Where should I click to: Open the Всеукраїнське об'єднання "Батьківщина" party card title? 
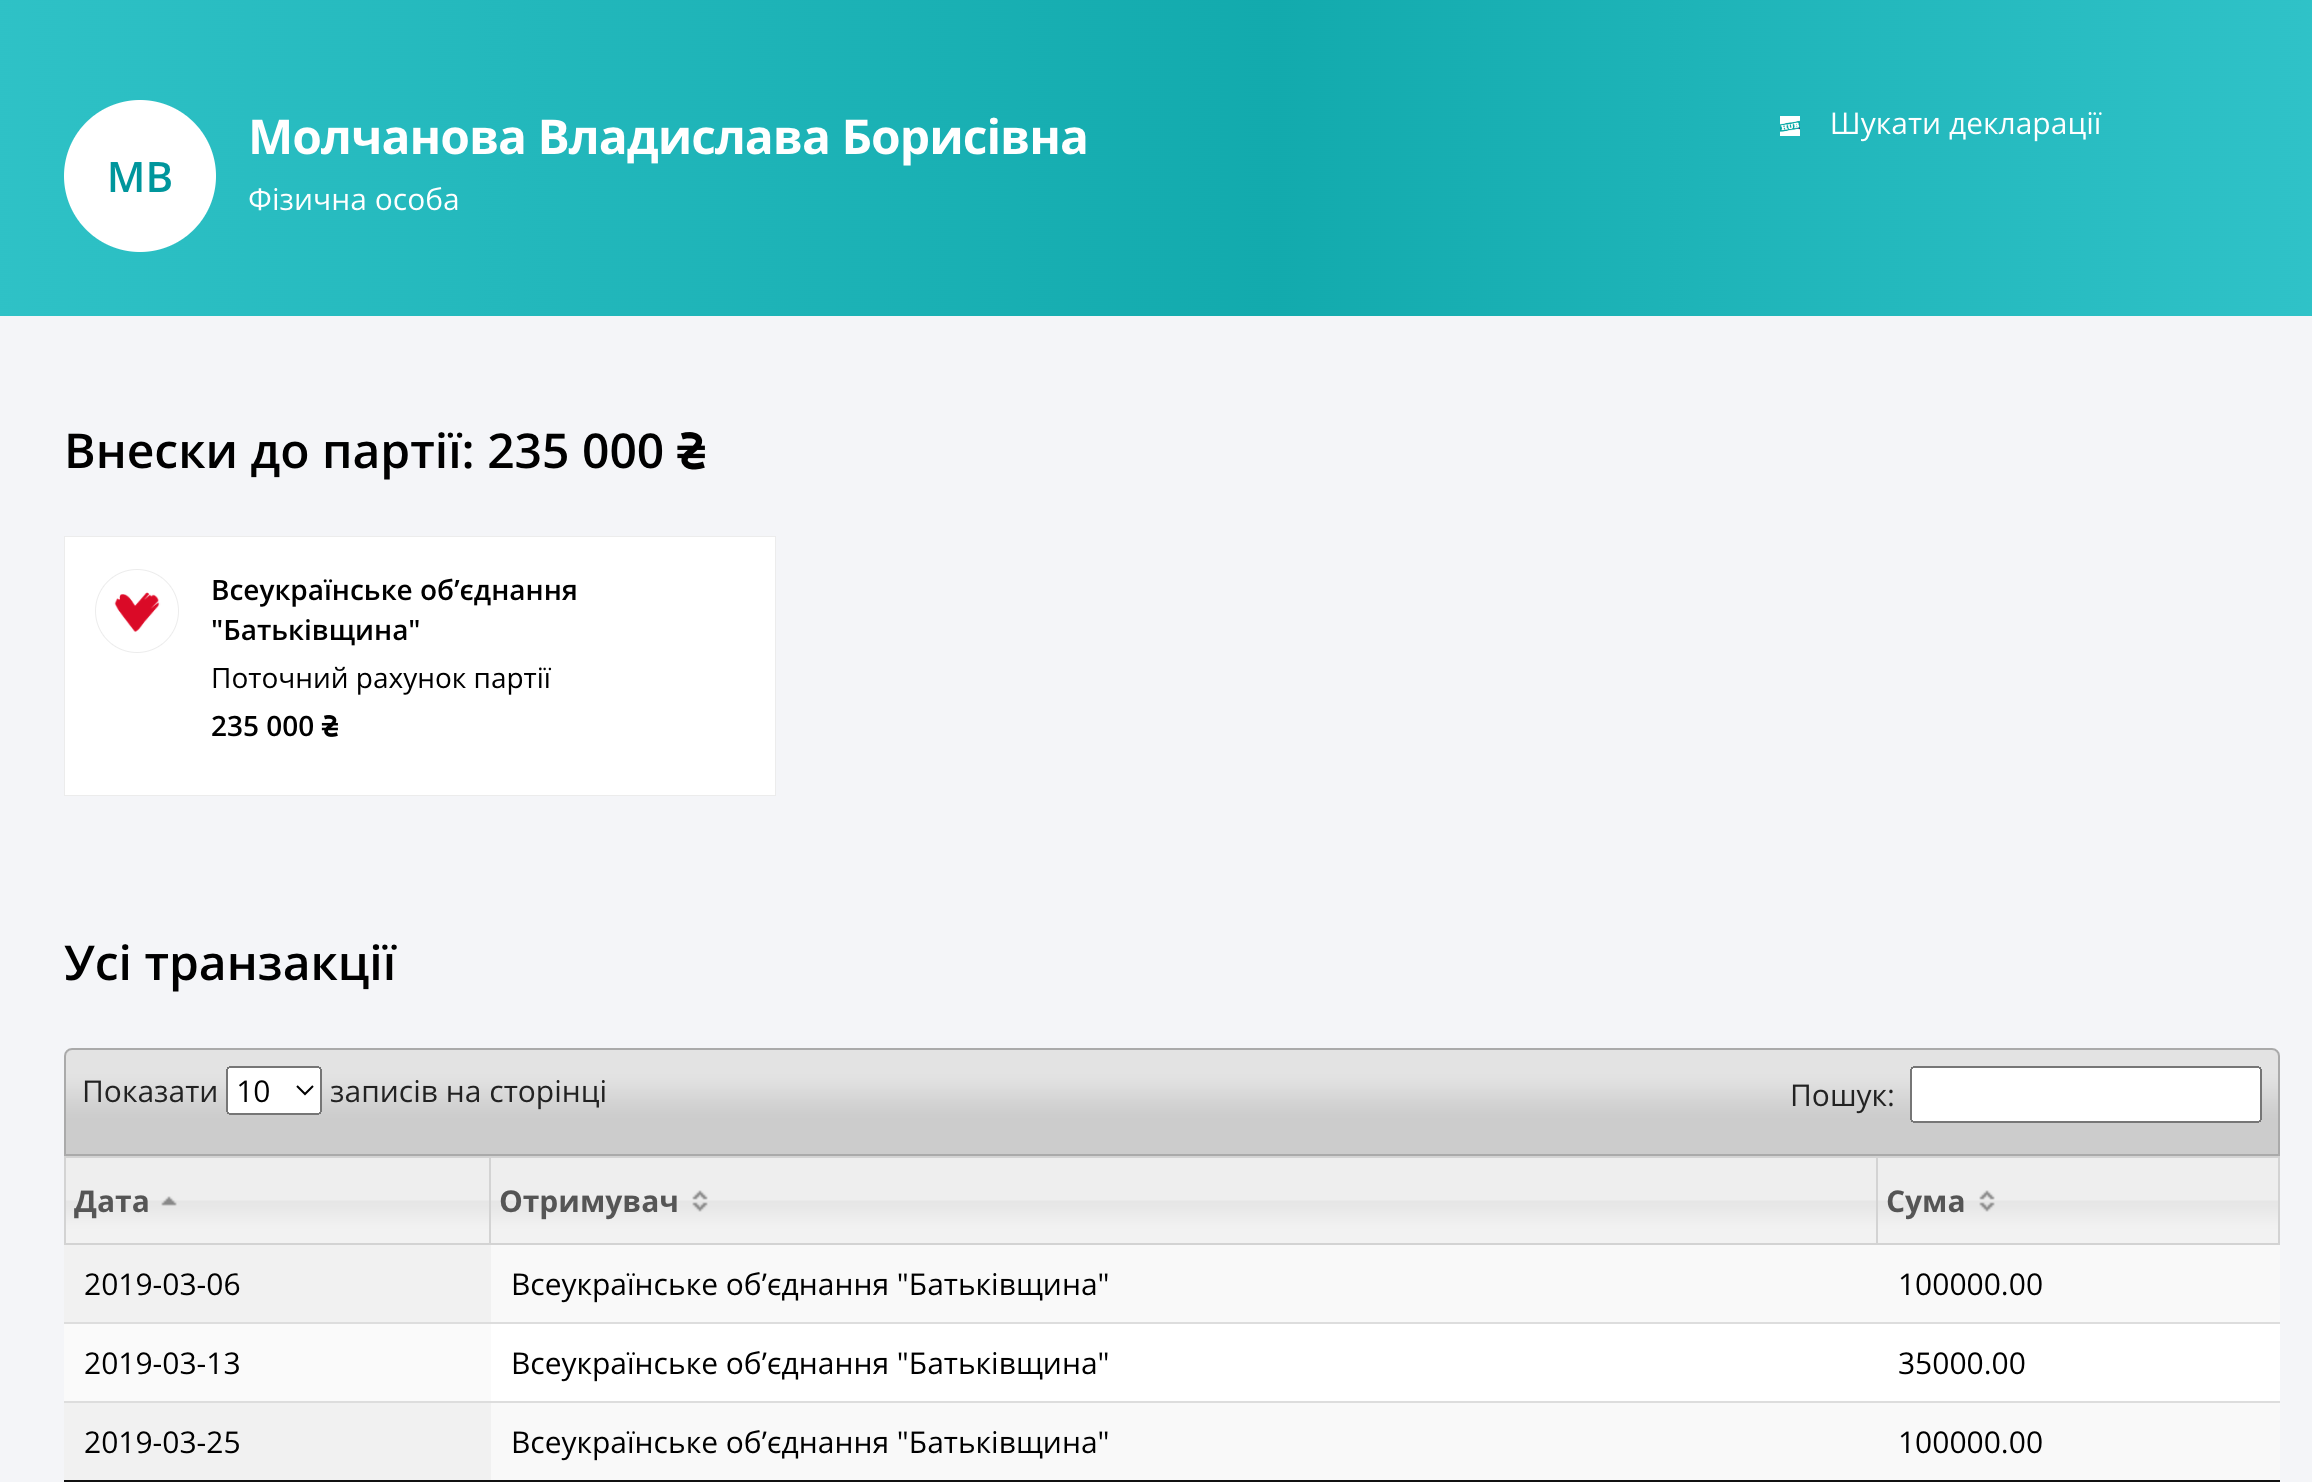(394, 610)
